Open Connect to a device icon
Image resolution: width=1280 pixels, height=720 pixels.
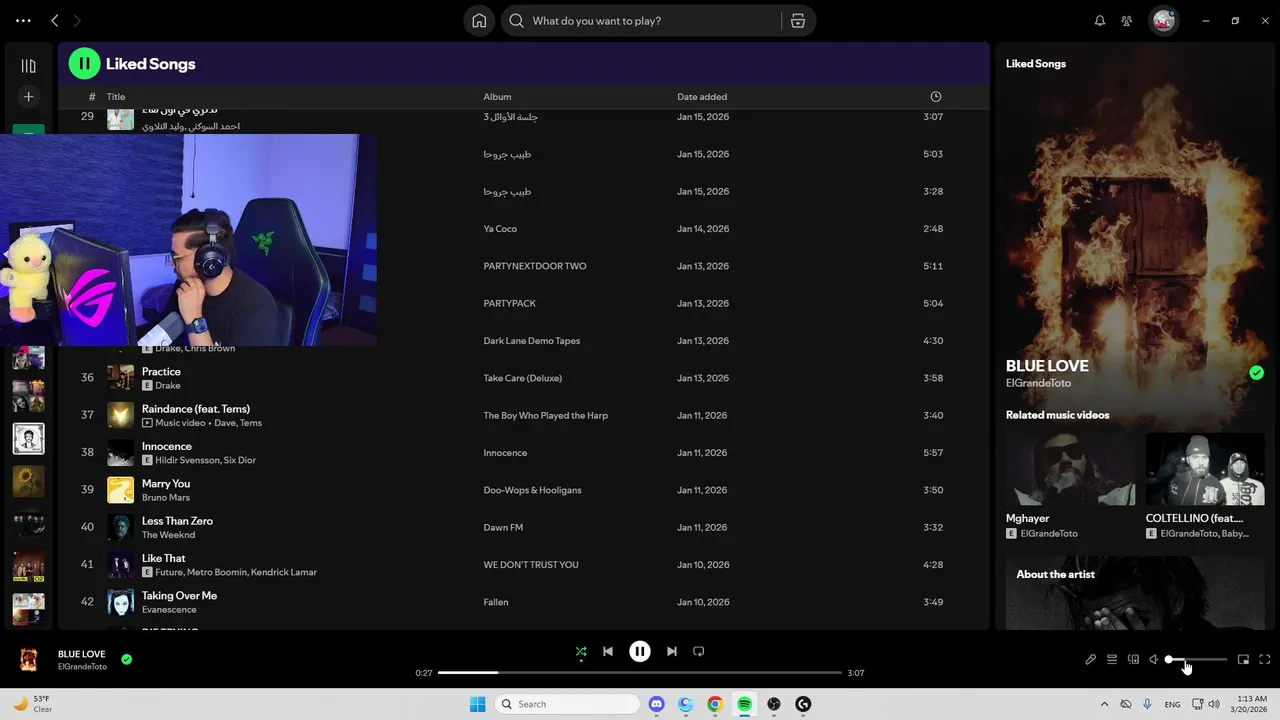click(1133, 659)
